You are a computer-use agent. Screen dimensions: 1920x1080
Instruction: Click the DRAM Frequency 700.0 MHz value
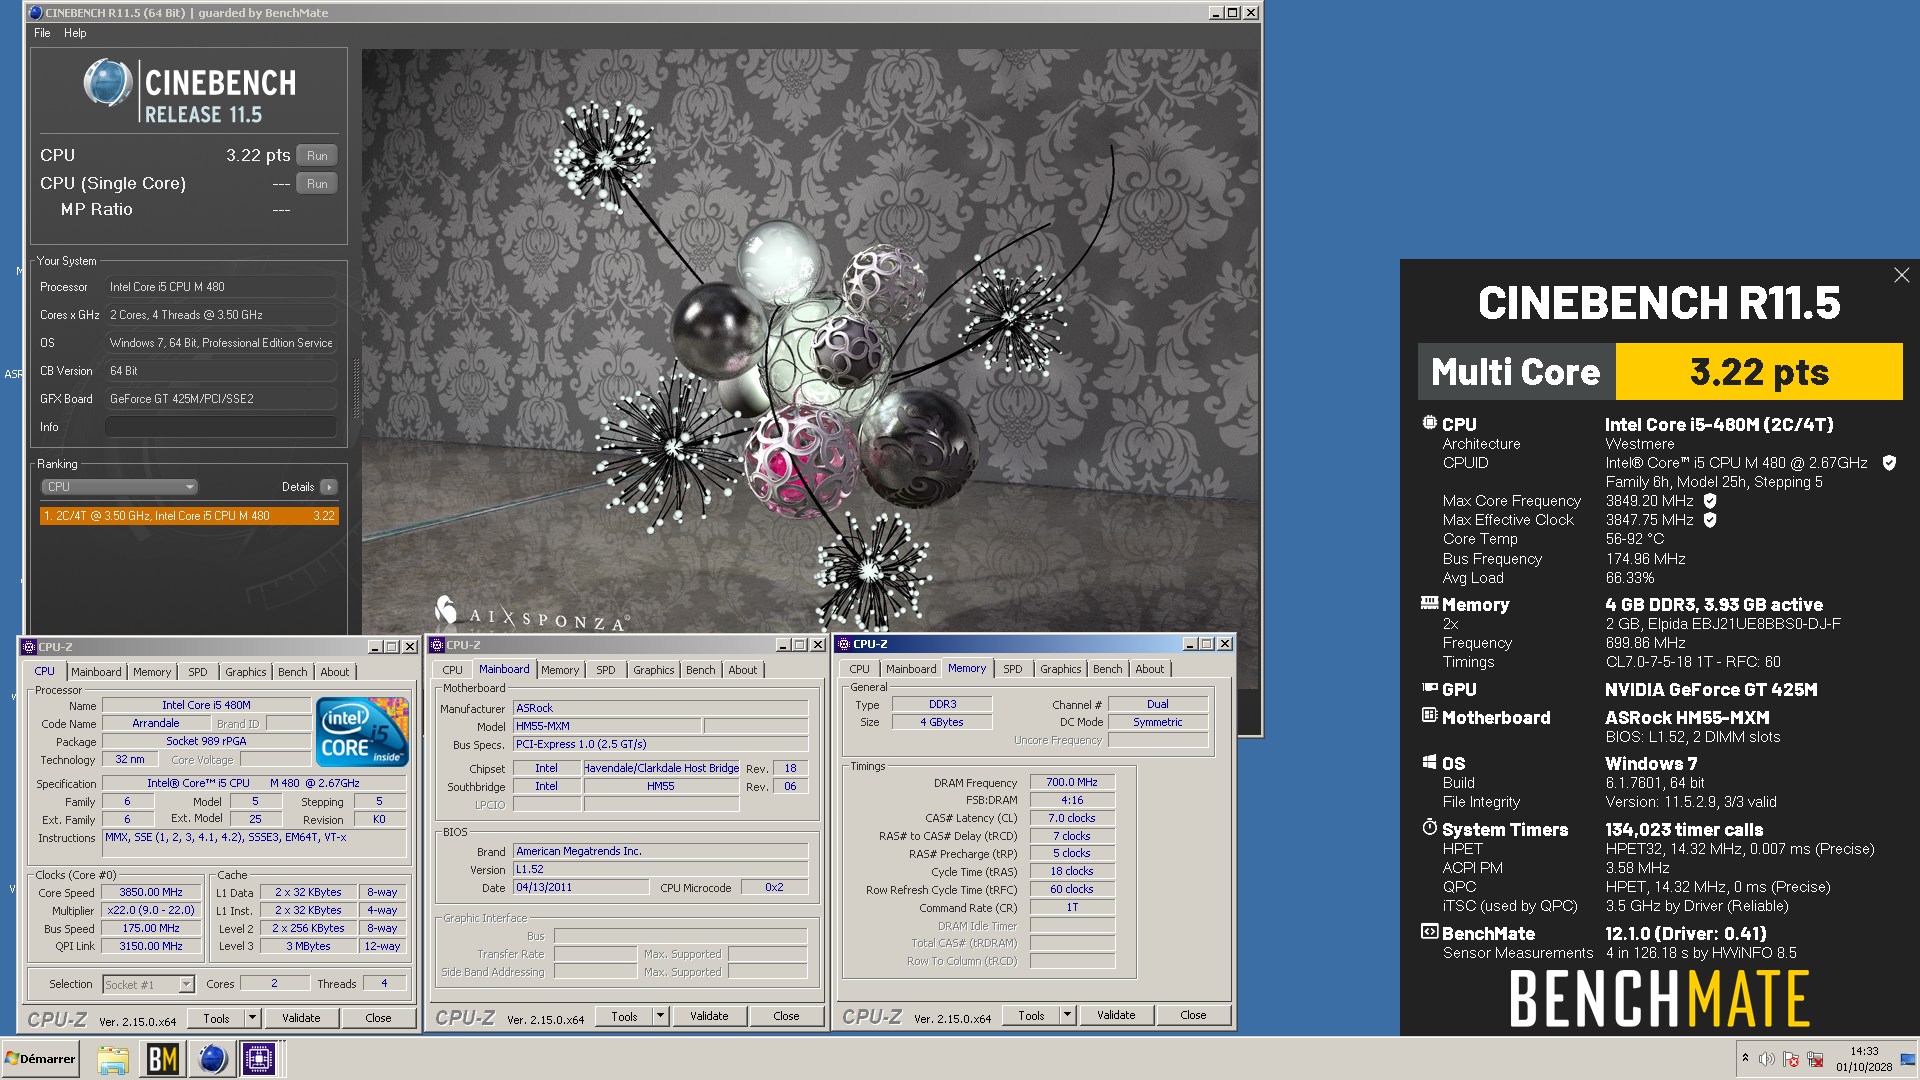pos(1072,782)
